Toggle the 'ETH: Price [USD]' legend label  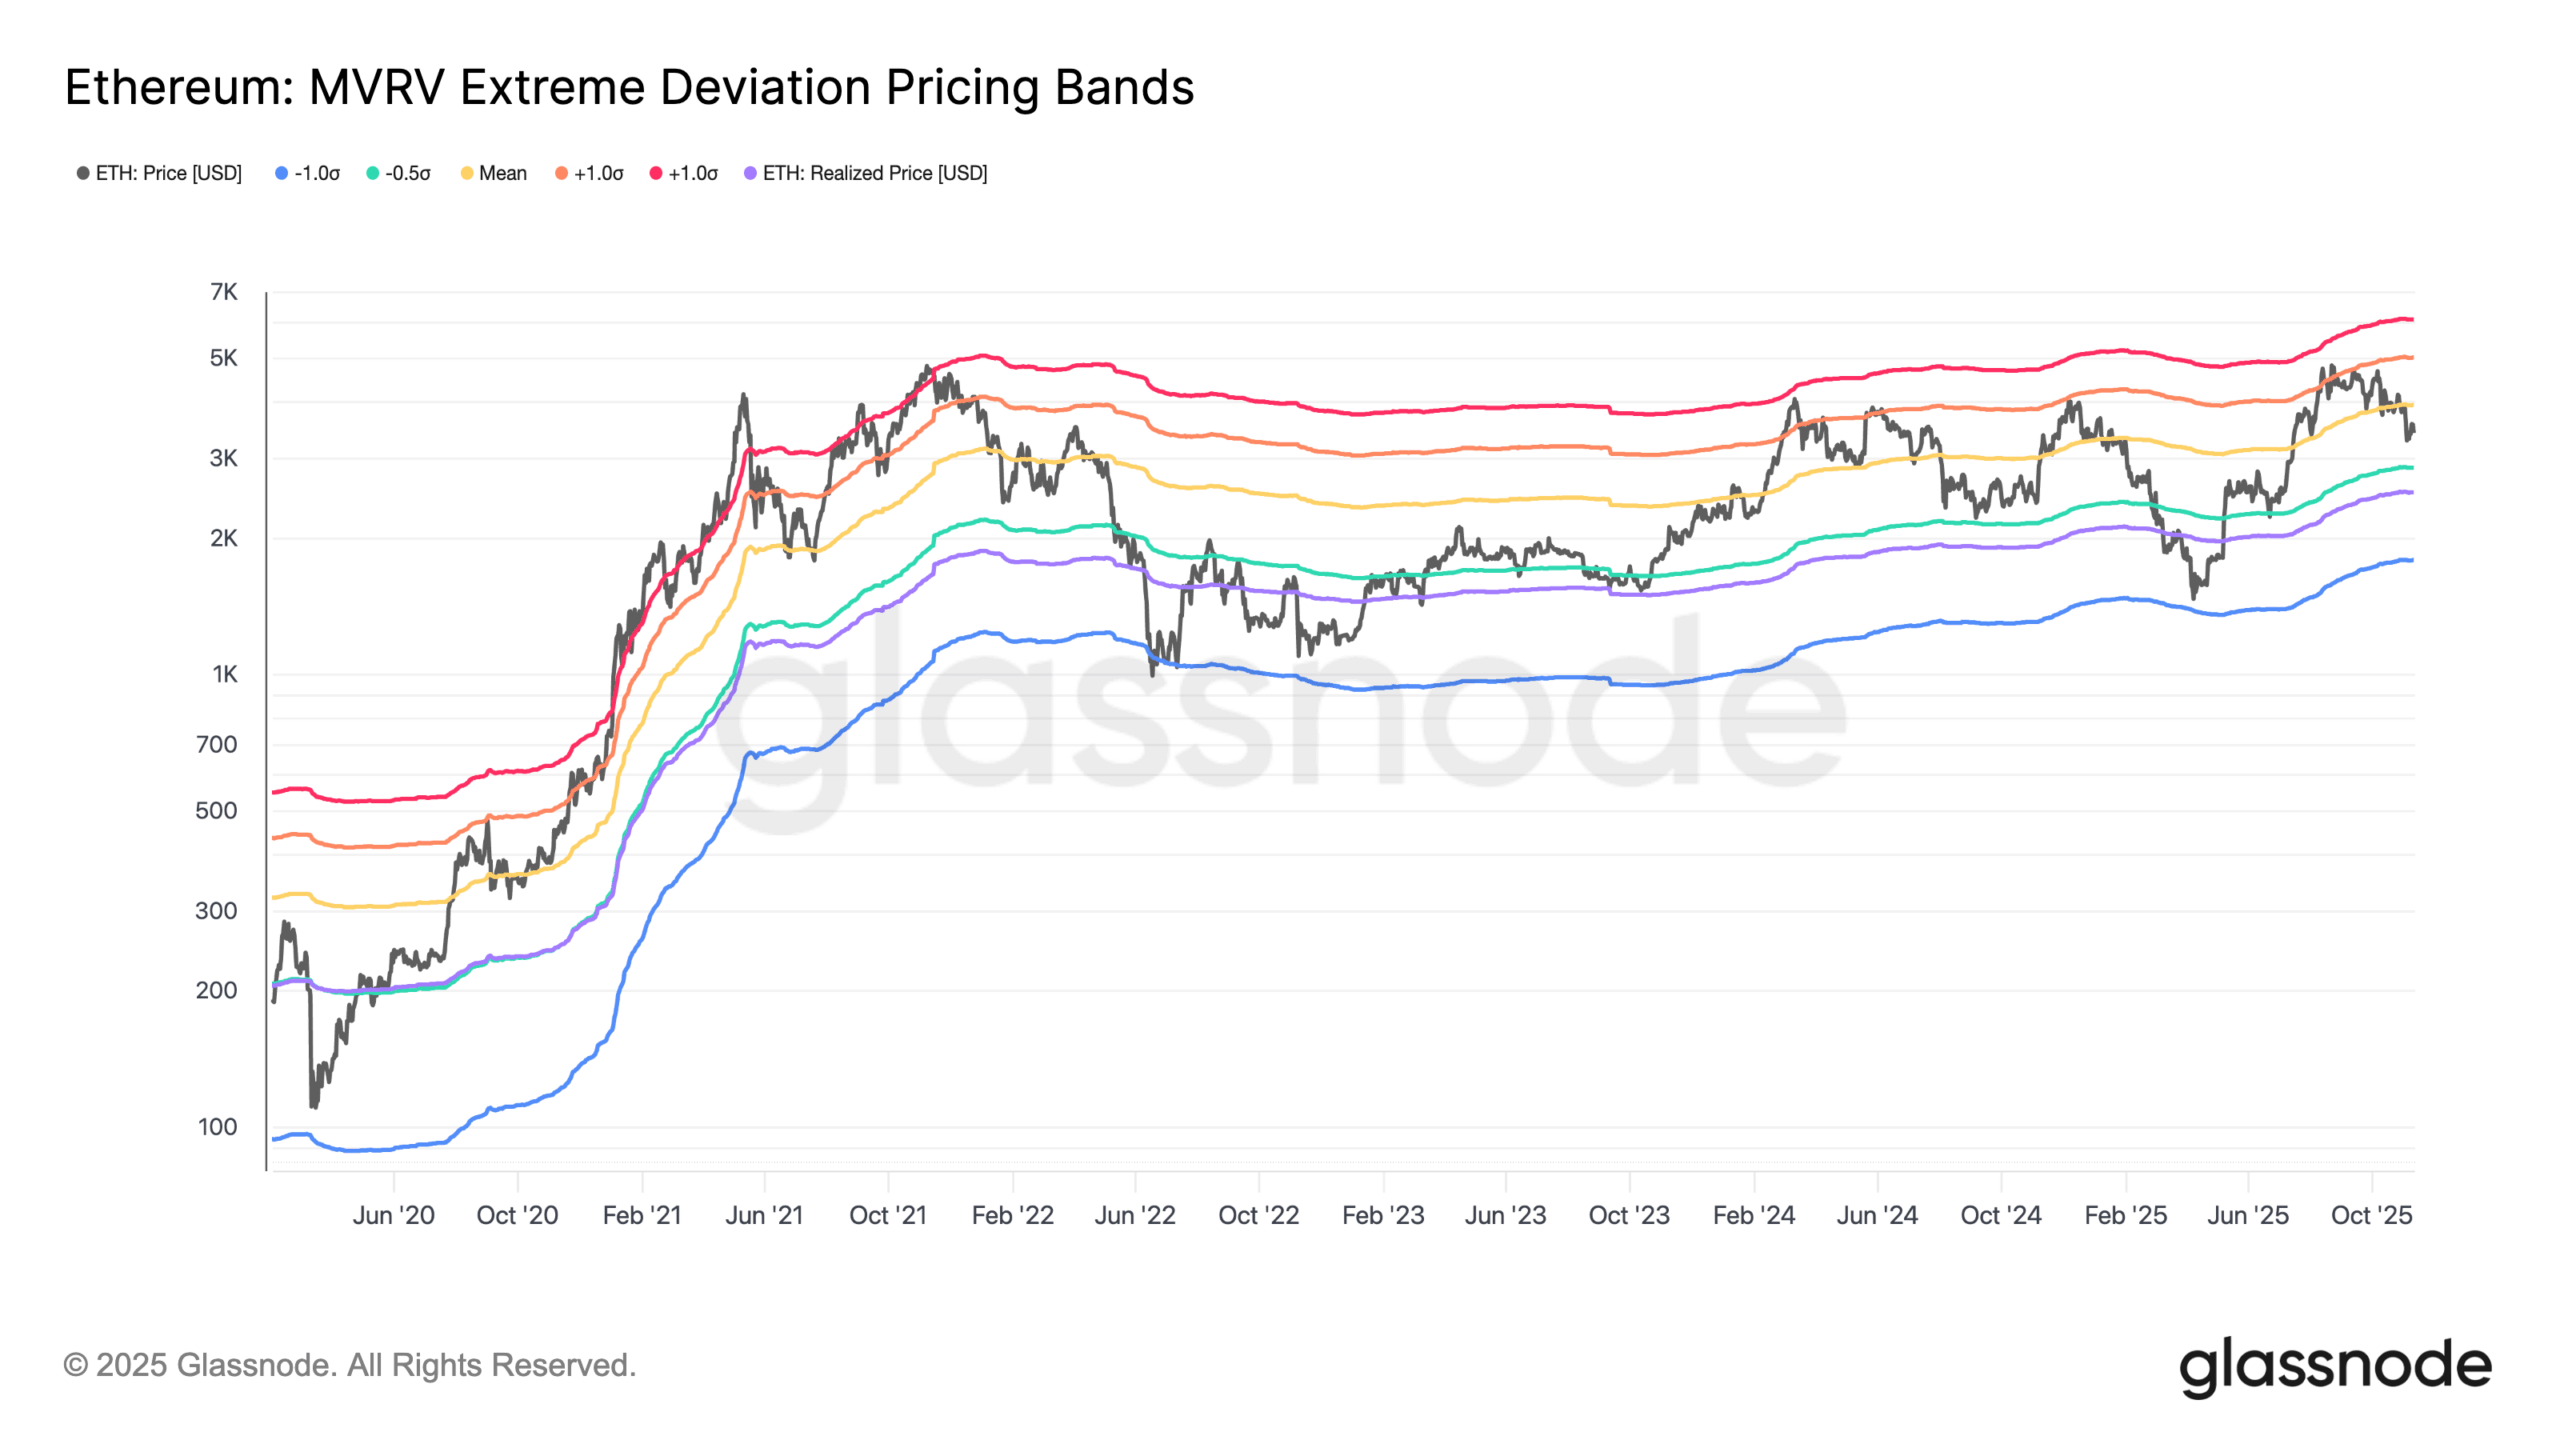[169, 173]
